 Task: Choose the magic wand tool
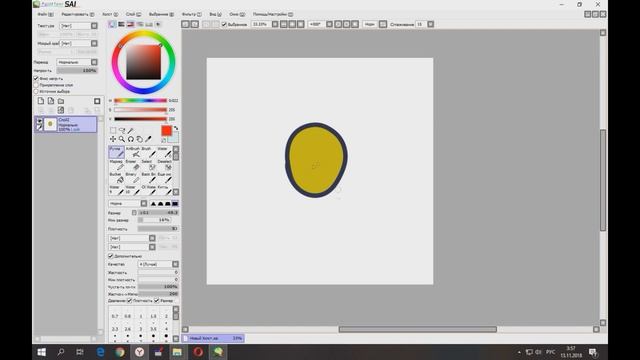131,130
